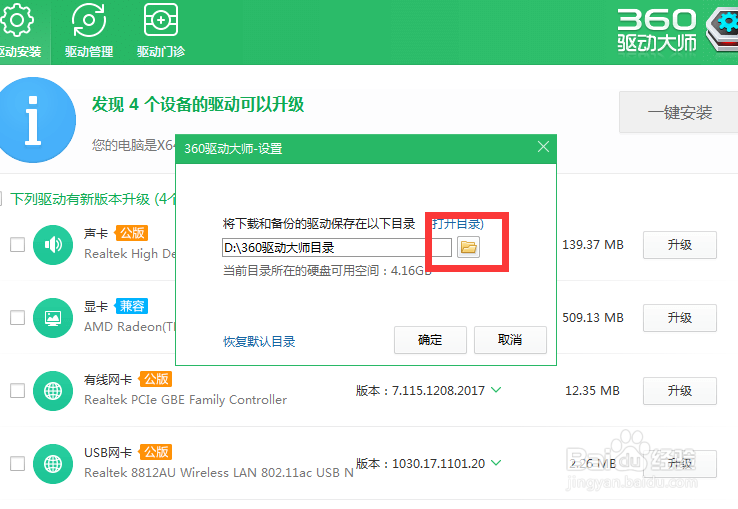Screen dimensions: 738x509
Task: Click the 公版 tag next to 有线网卡
Action: [156, 379]
